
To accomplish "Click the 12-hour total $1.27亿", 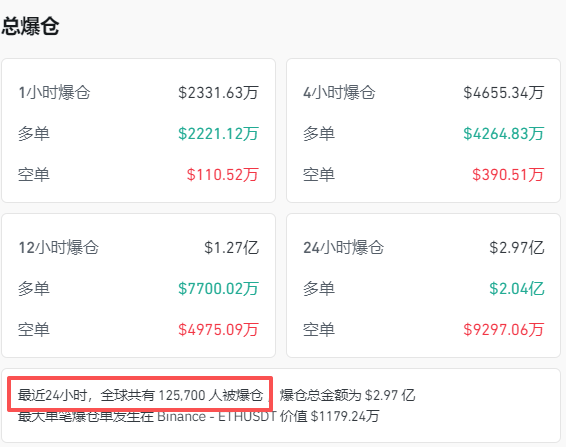I will click(x=231, y=248).
